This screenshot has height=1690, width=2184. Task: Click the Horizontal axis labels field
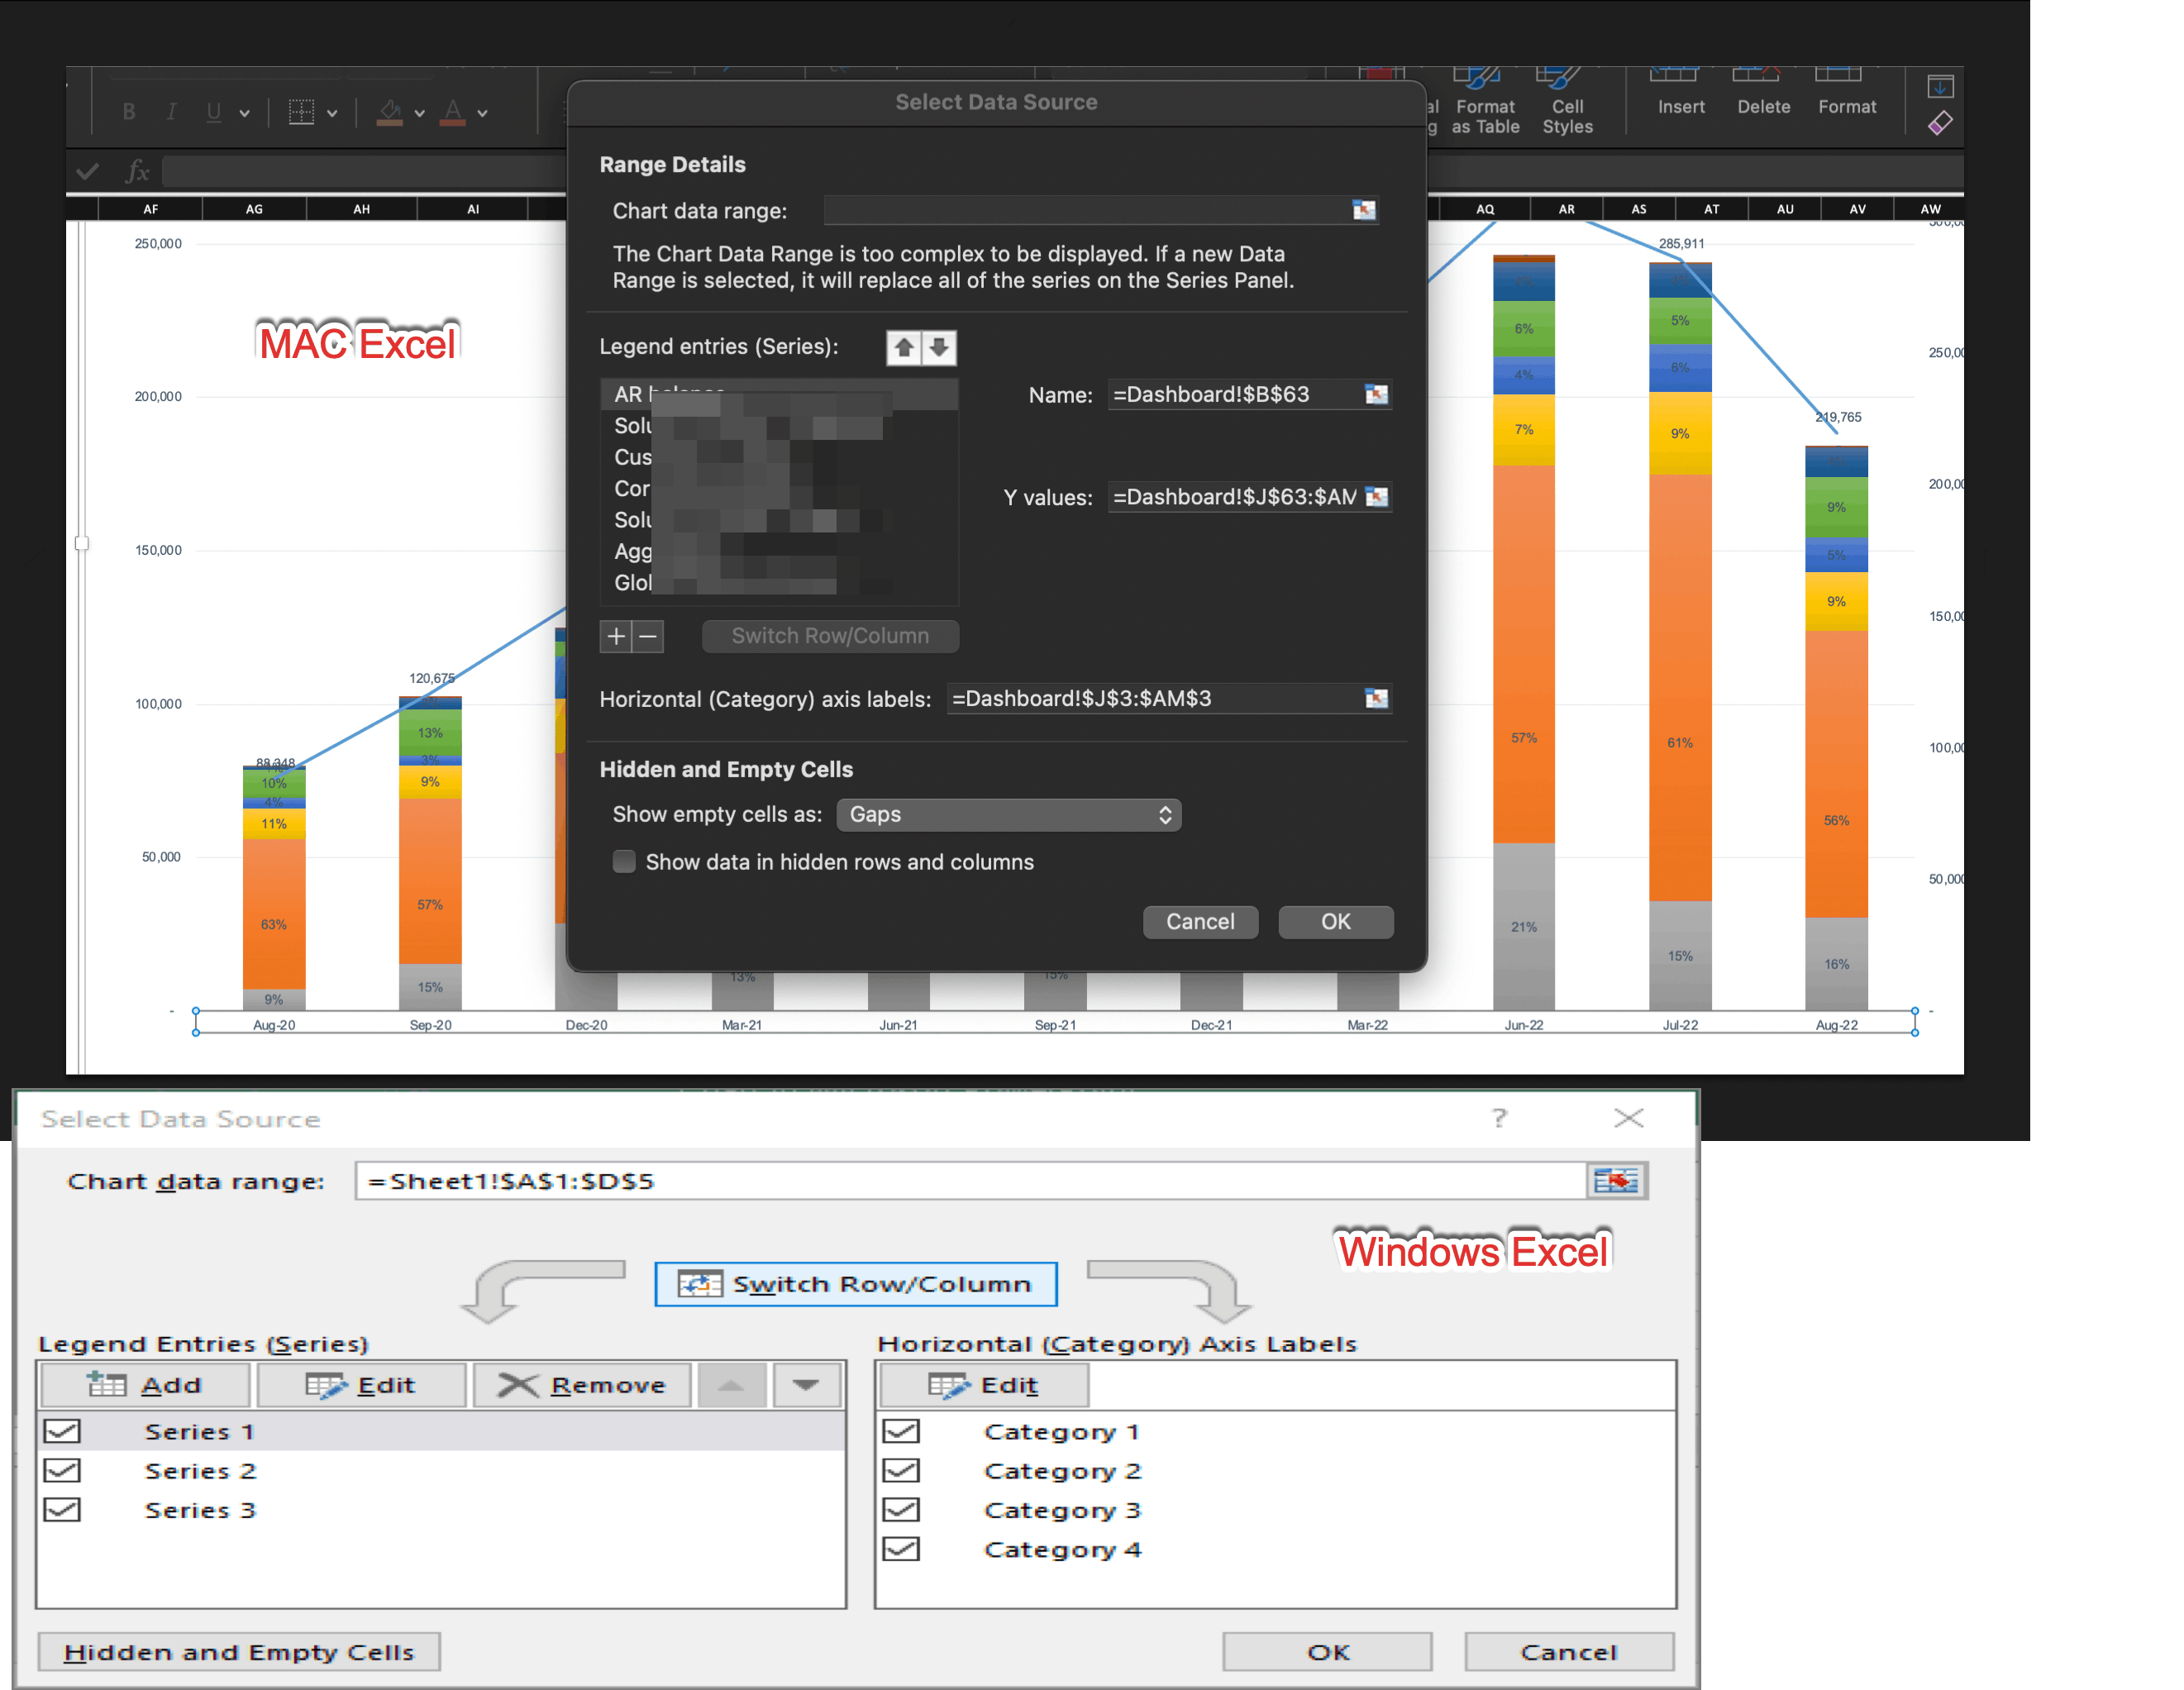[1155, 698]
